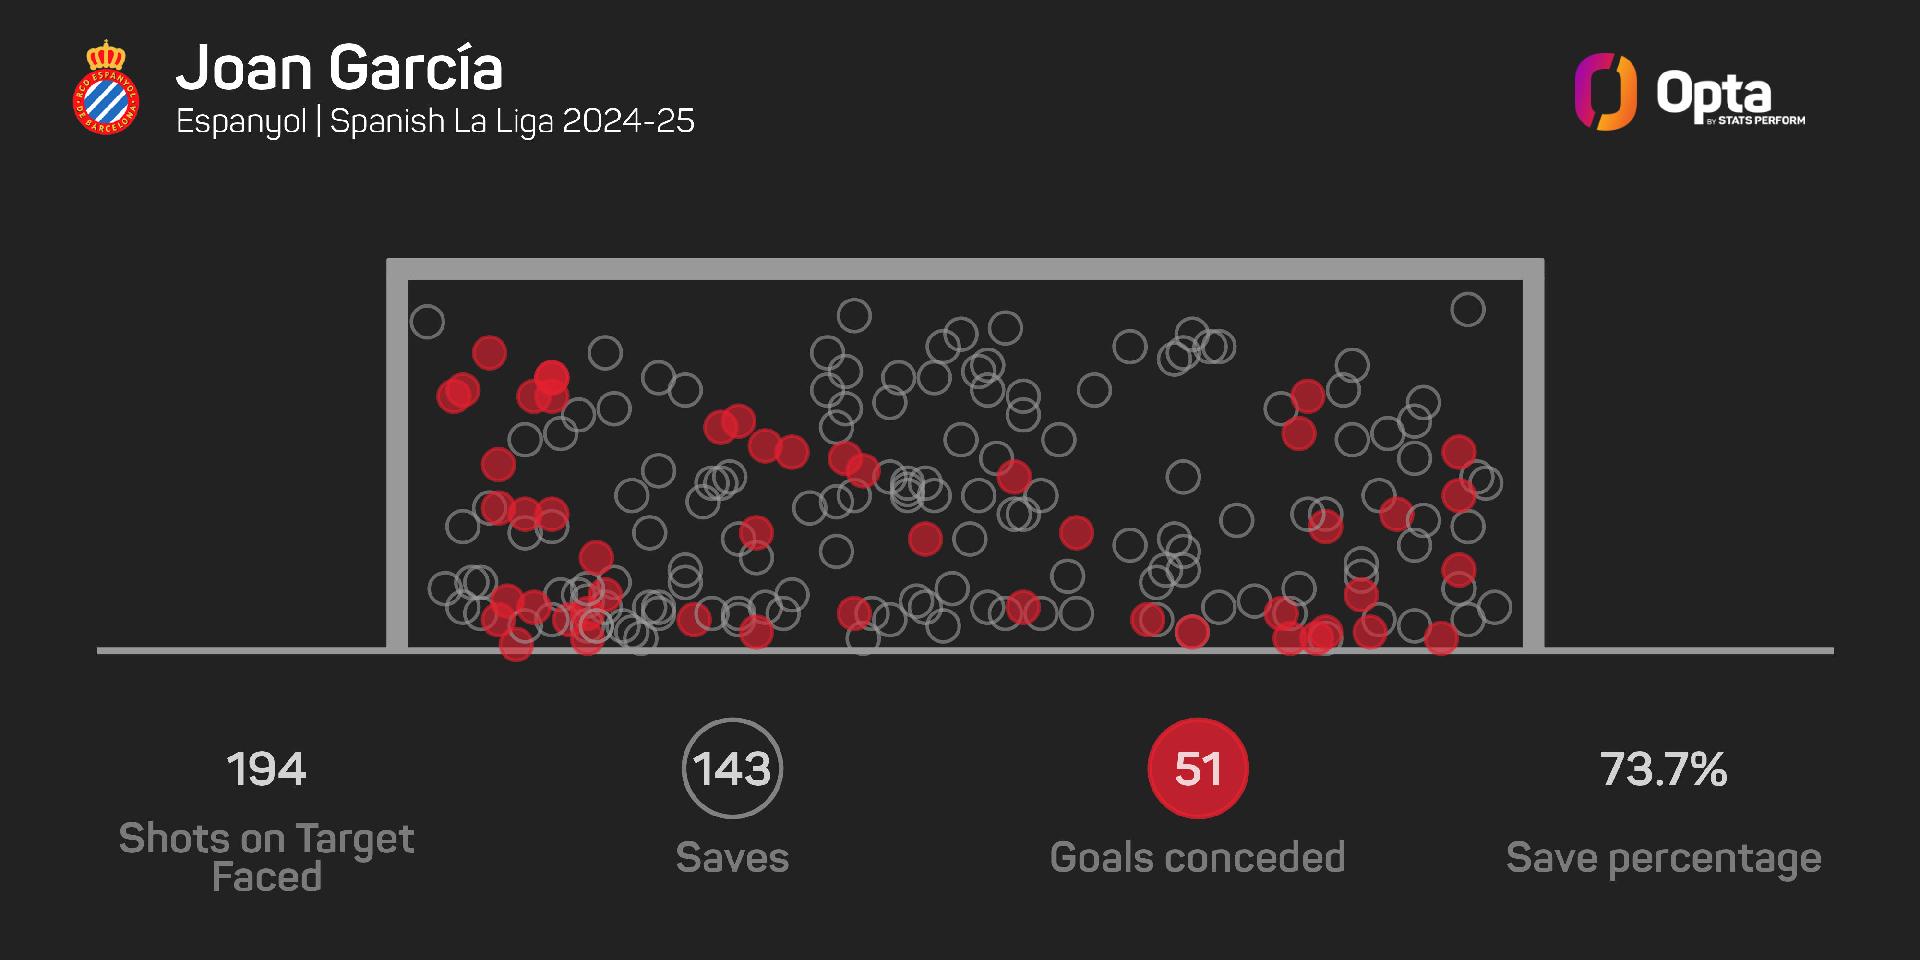Select the save marker in top-left goal corner
1920x960 pixels.
[427, 322]
